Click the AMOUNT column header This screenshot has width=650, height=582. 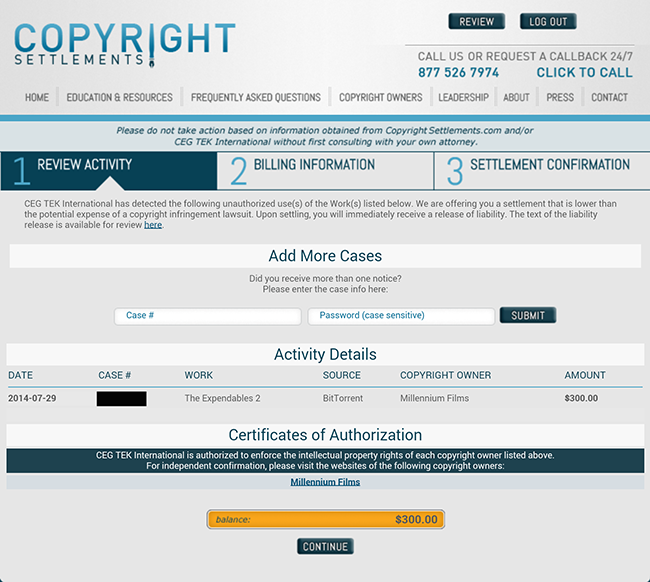(x=585, y=375)
